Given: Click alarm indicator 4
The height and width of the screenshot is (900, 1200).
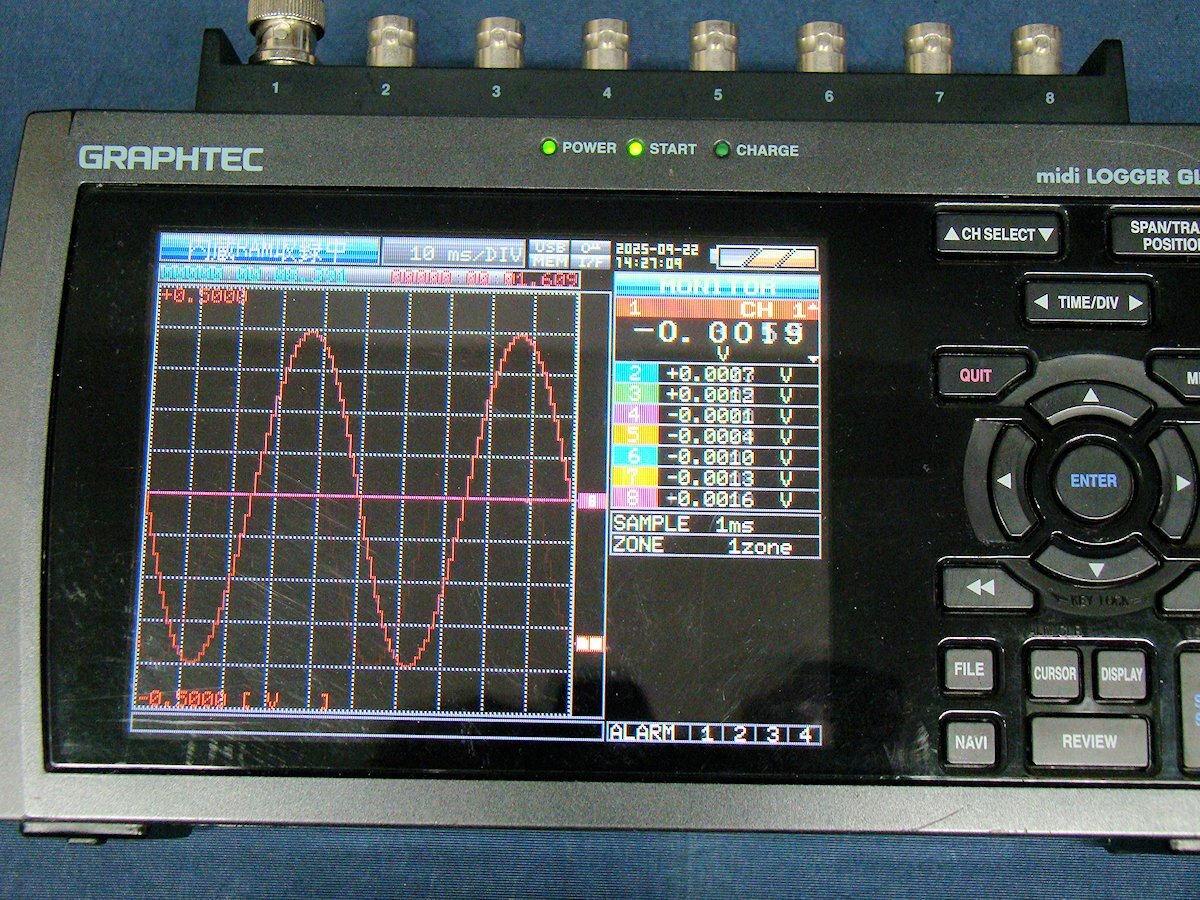Looking at the screenshot, I should point(805,734).
